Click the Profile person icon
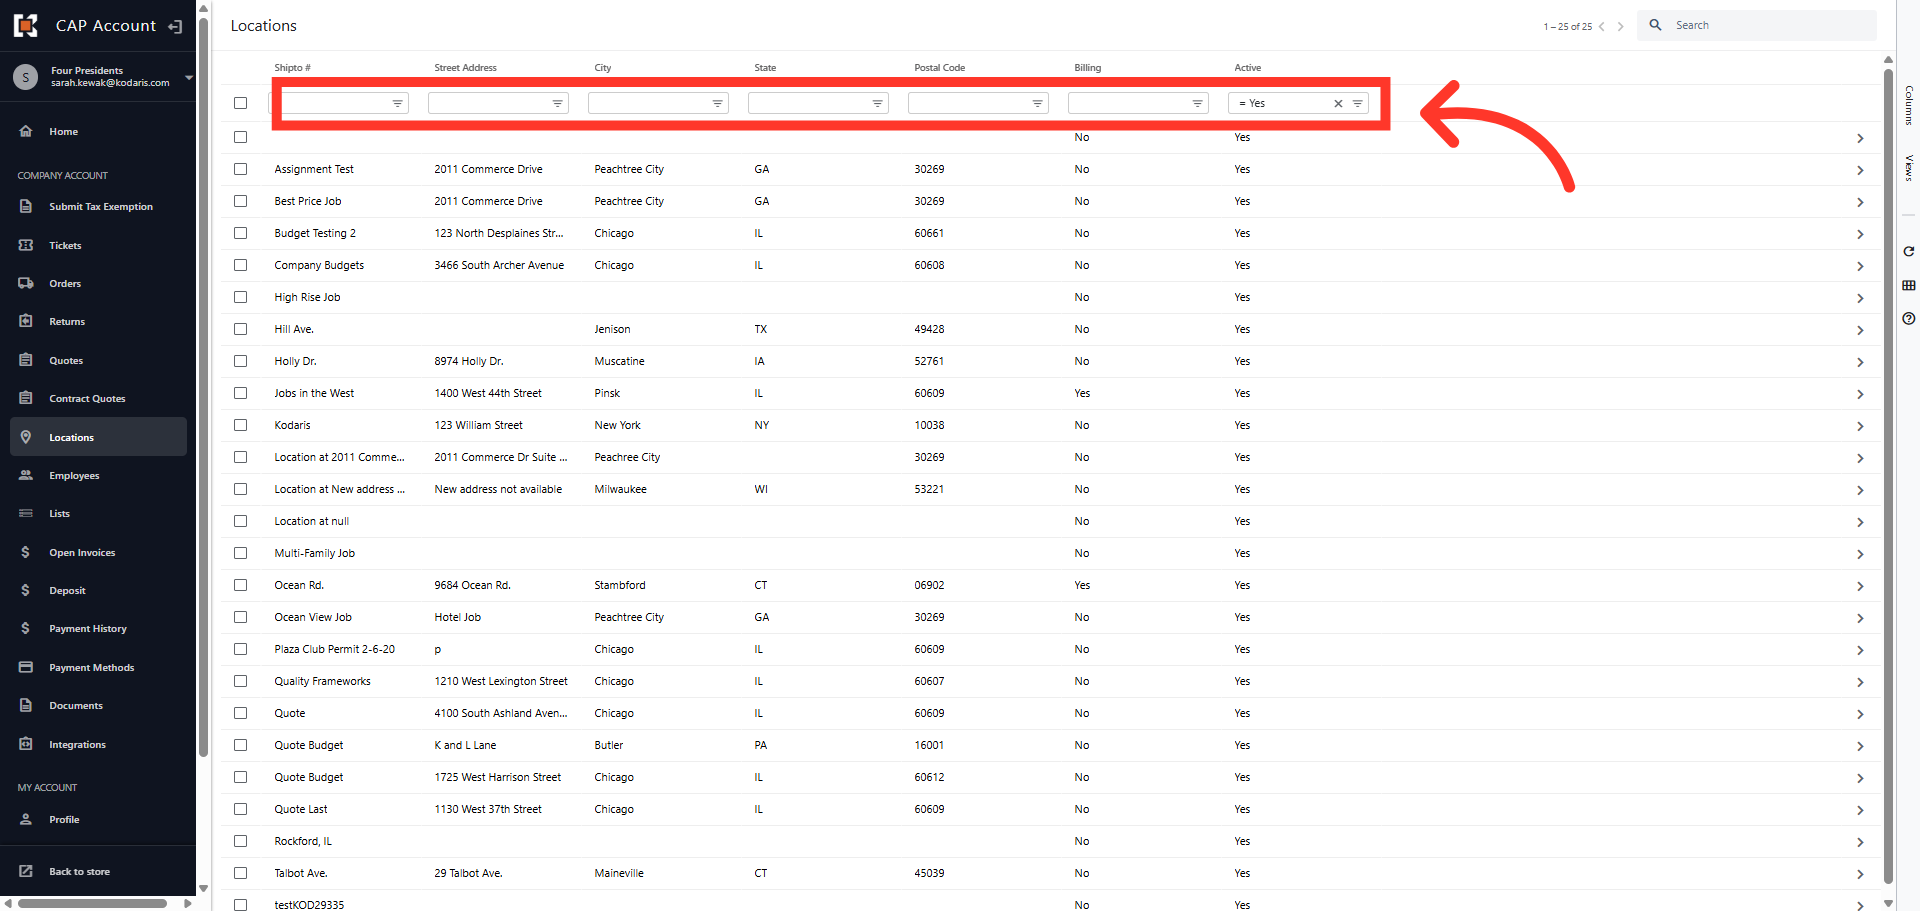The width and height of the screenshot is (1920, 911). tap(26, 819)
